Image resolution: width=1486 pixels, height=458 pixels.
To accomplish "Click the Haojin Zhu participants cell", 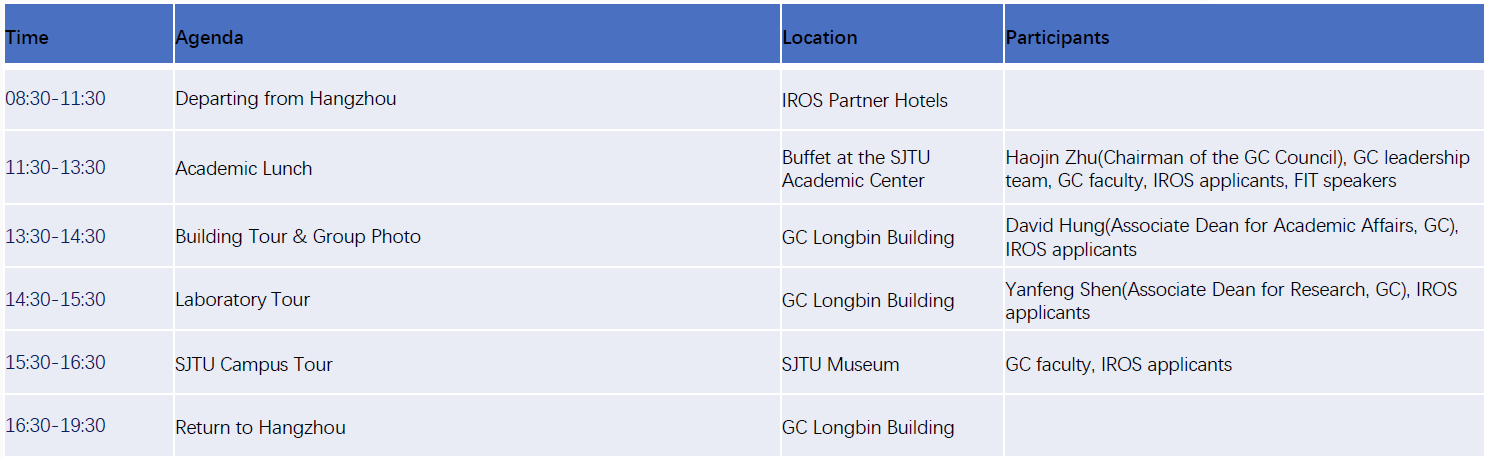I will (x=1237, y=169).
